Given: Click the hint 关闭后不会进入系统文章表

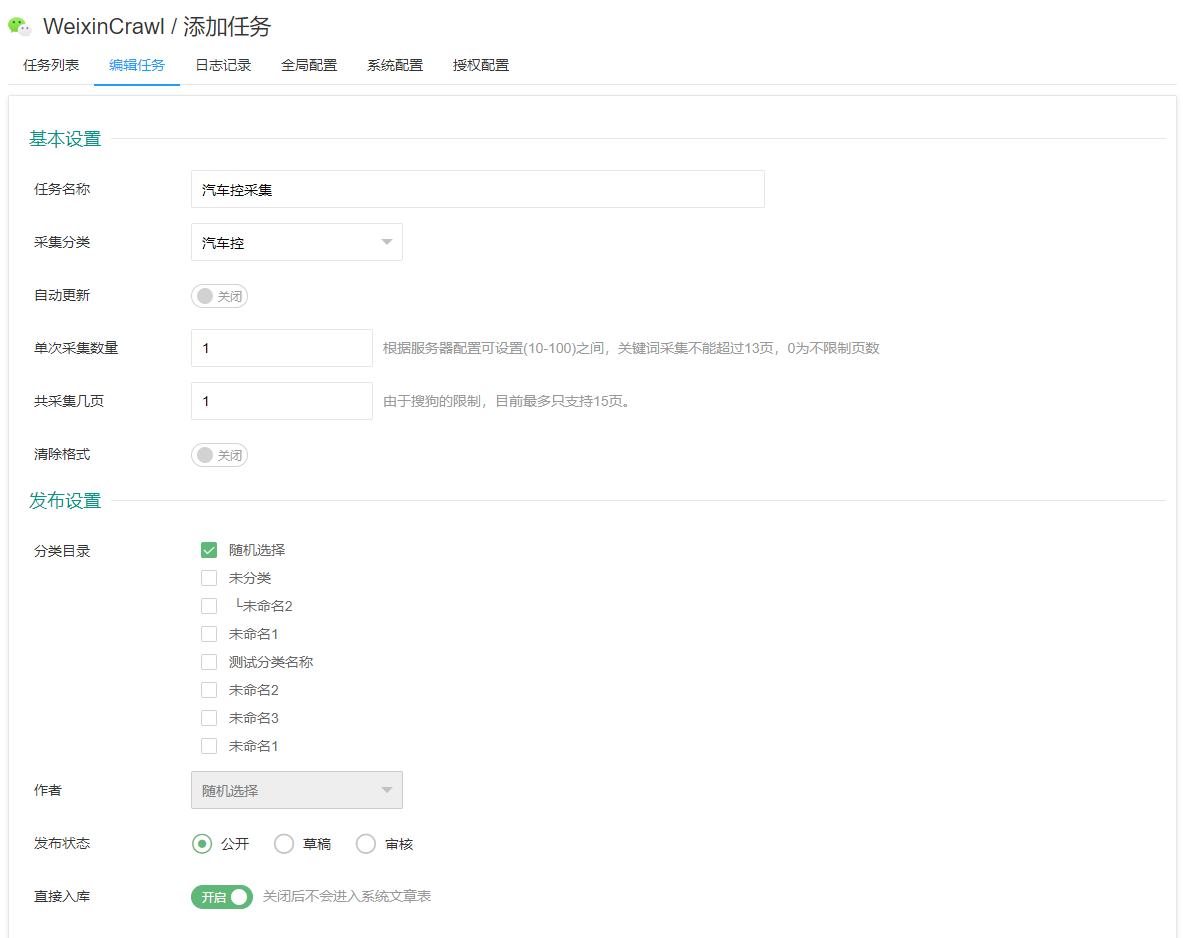Looking at the screenshot, I should (346, 896).
